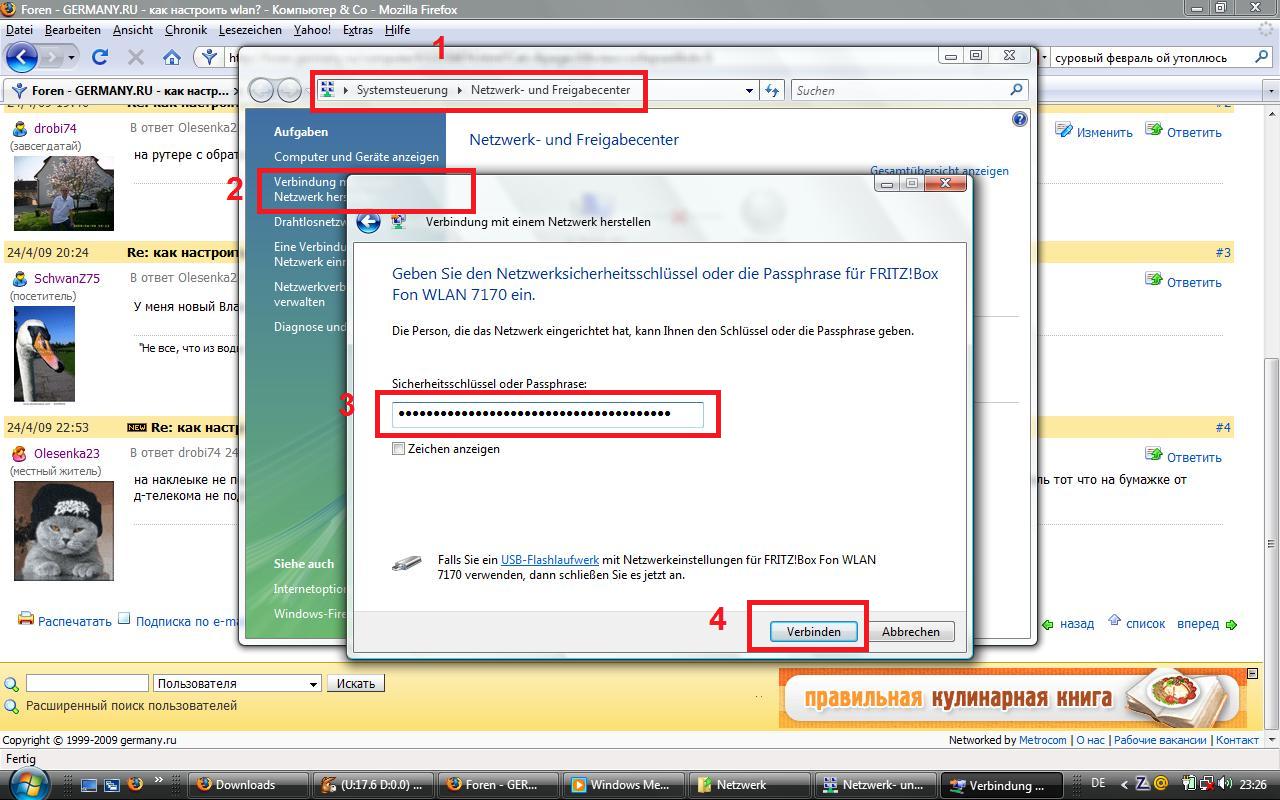Open the Рабочие вакансии footer link
Screen dimensions: 1280x800
pyautogui.click(x=1160, y=740)
